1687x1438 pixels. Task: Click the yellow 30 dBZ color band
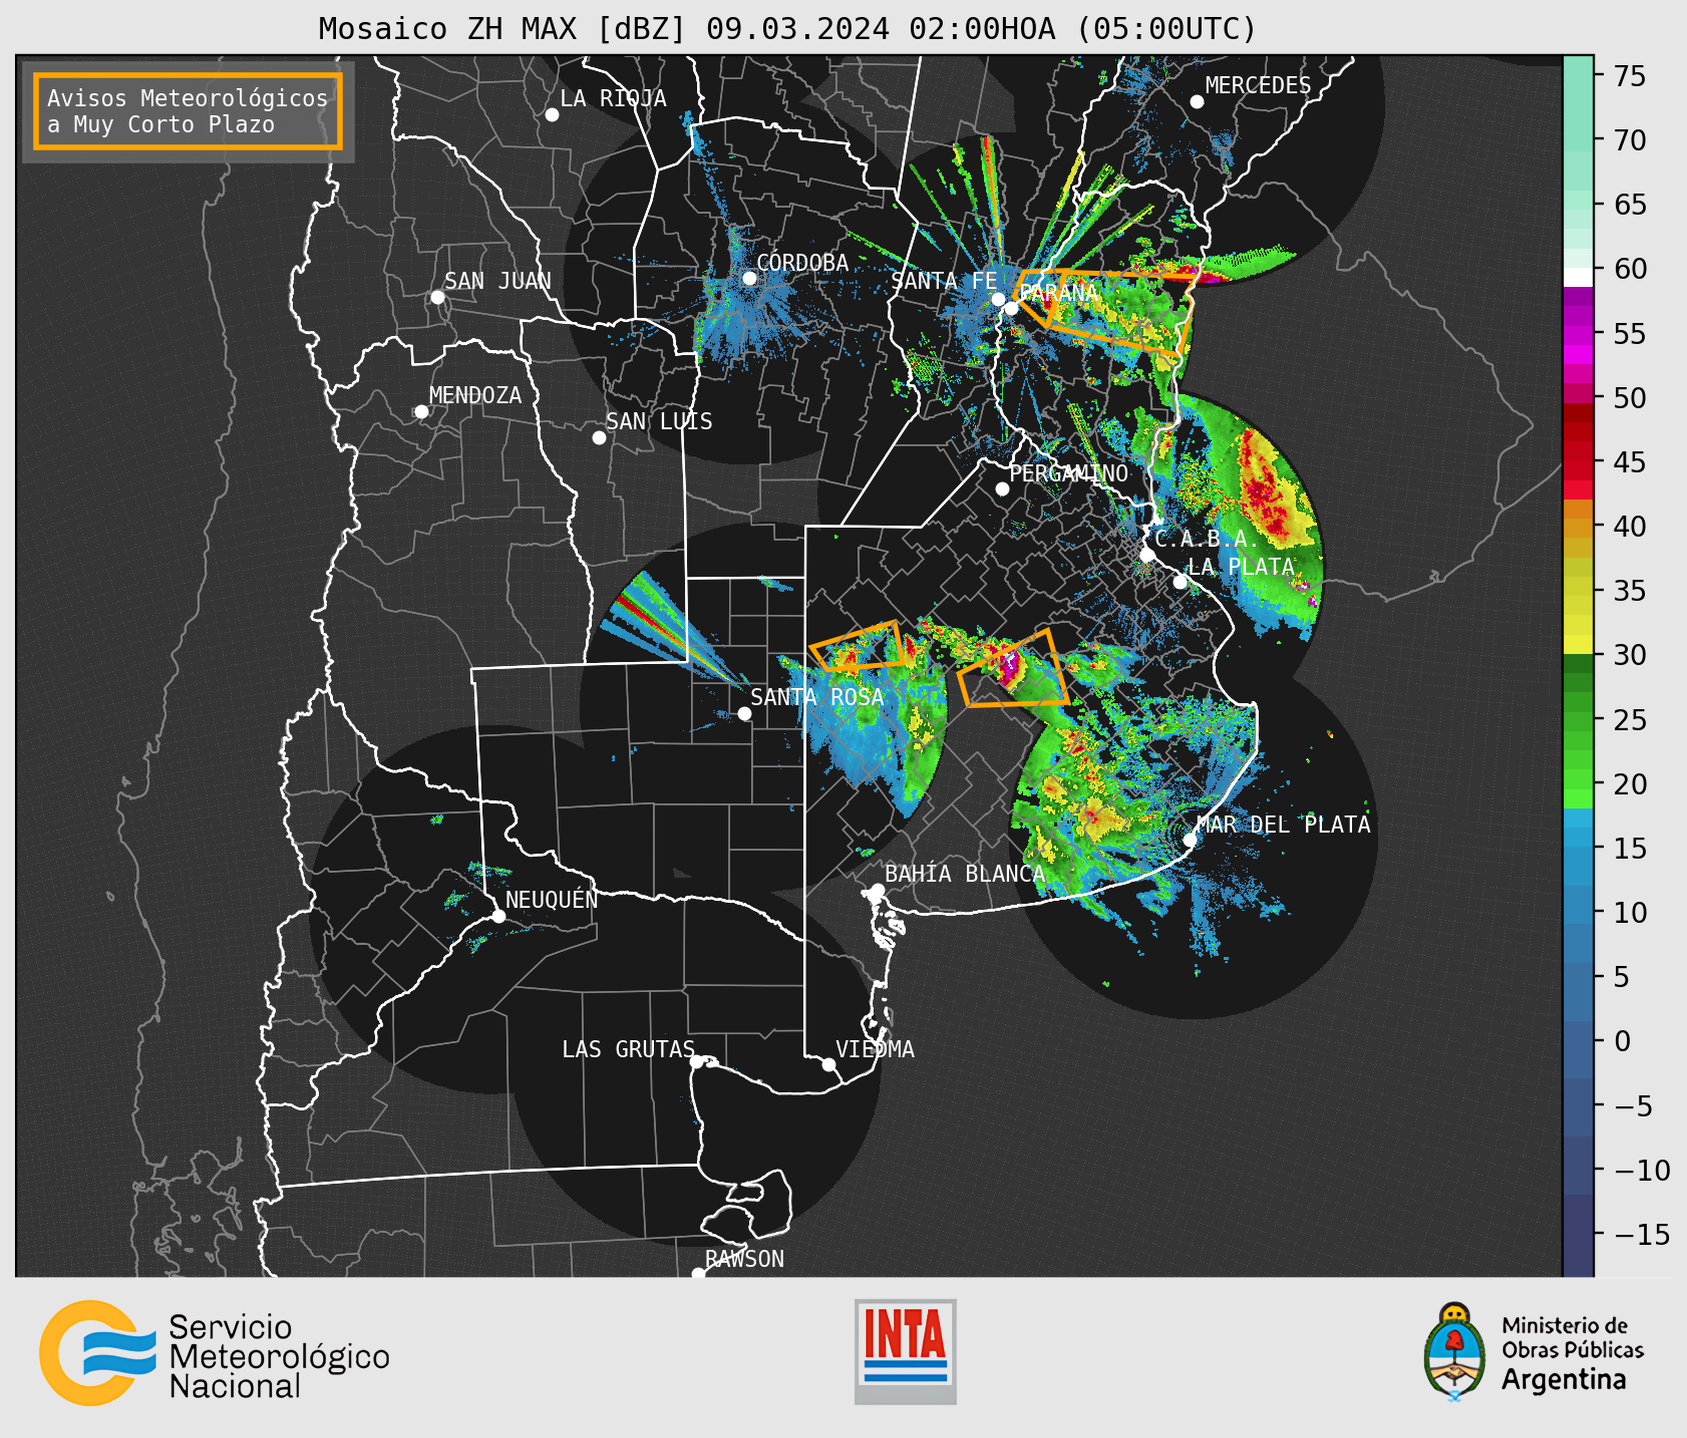click(x=1578, y=646)
